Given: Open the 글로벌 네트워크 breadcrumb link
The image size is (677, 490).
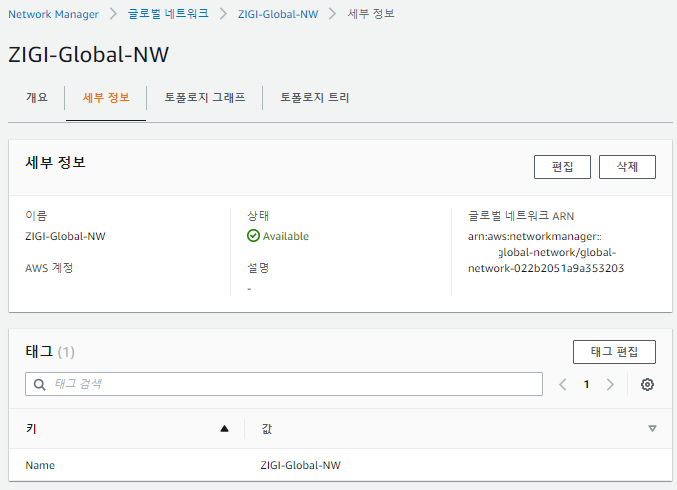Looking at the screenshot, I should click(x=168, y=14).
